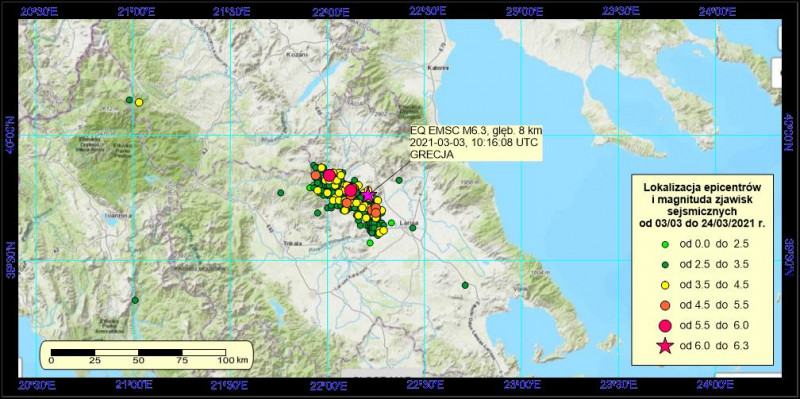Click the Volos city label

pyautogui.click(x=521, y=290)
